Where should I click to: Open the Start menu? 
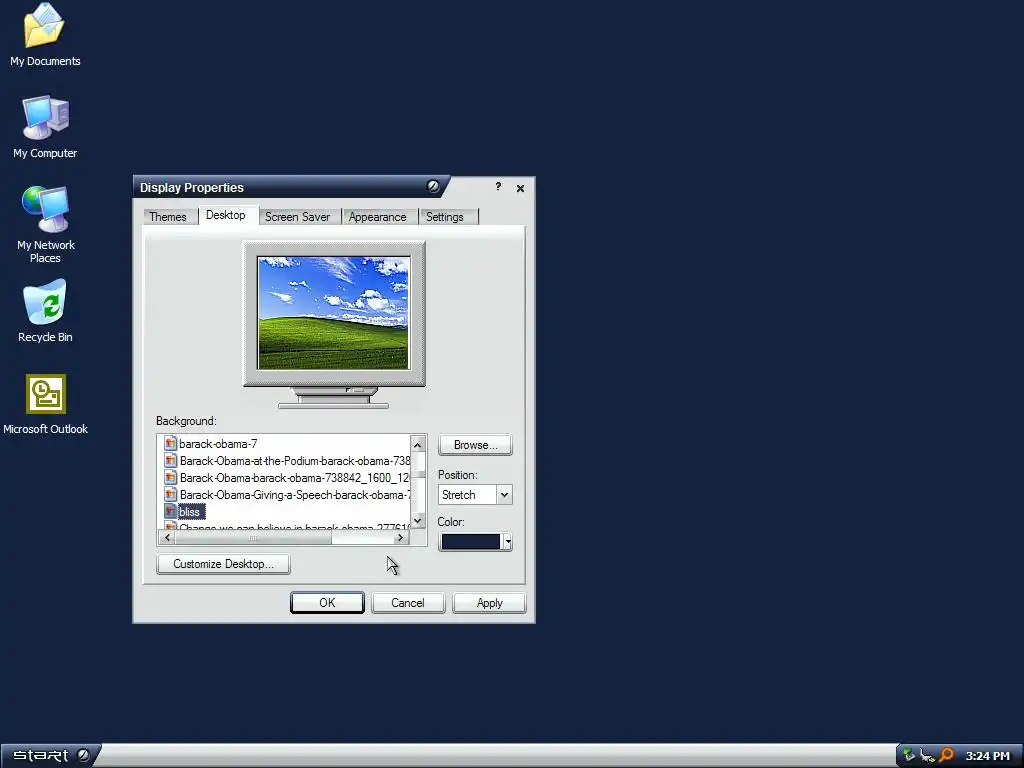[x=50, y=756]
